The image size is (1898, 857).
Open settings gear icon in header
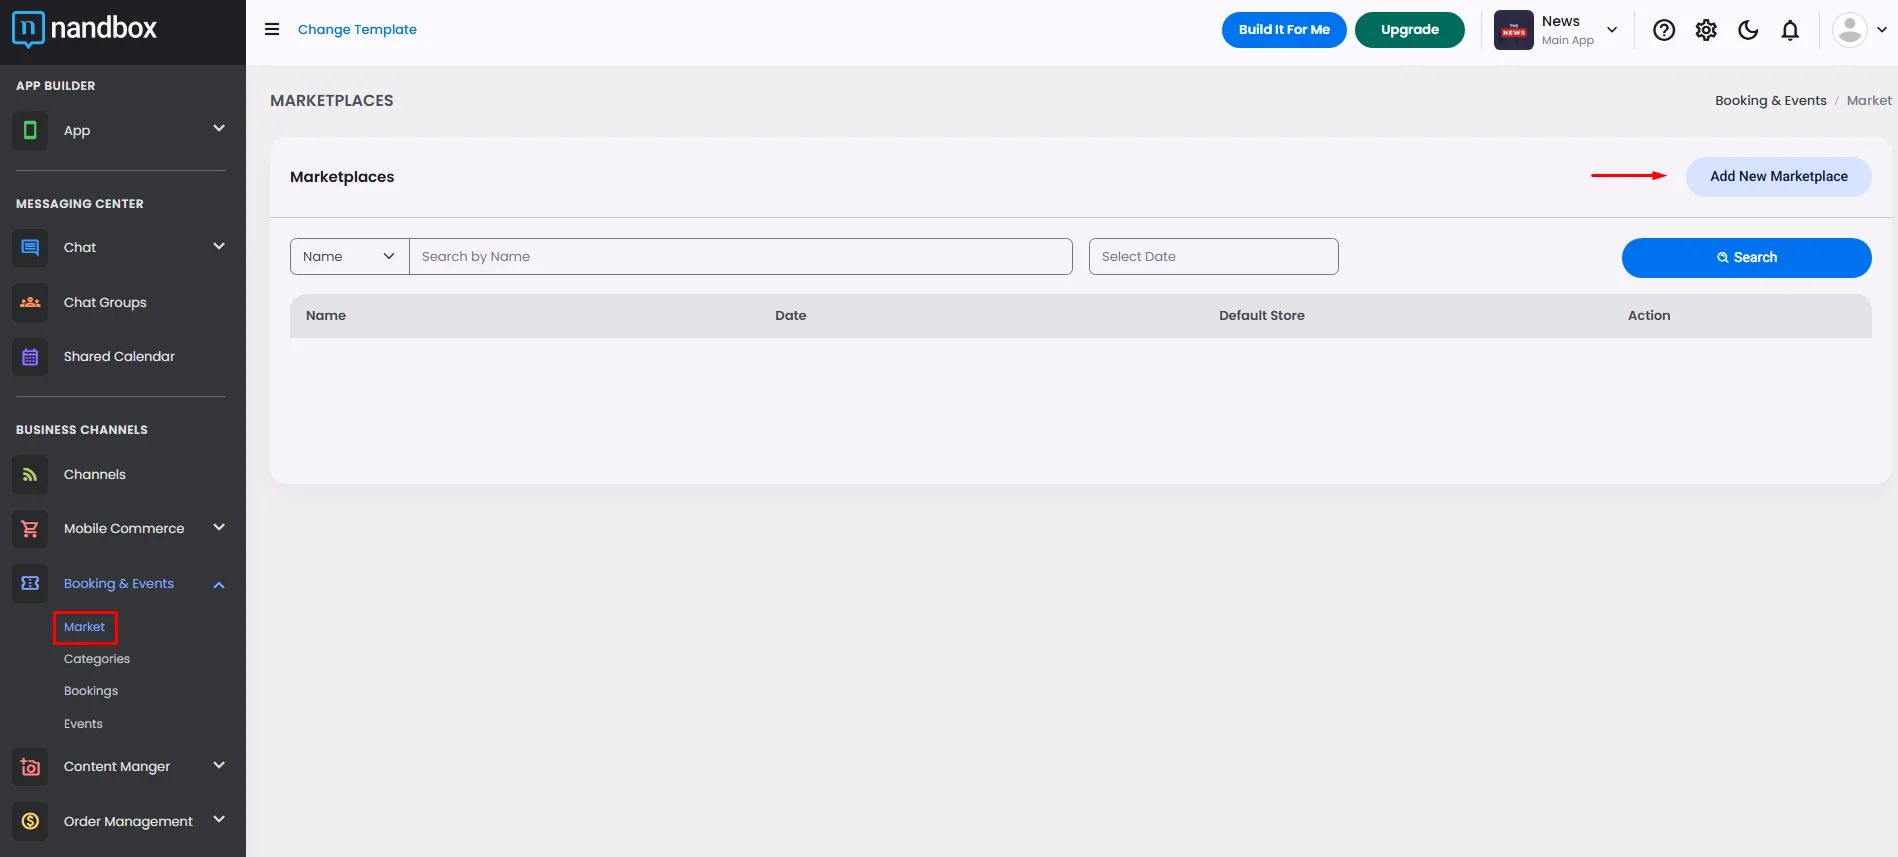point(1706,30)
